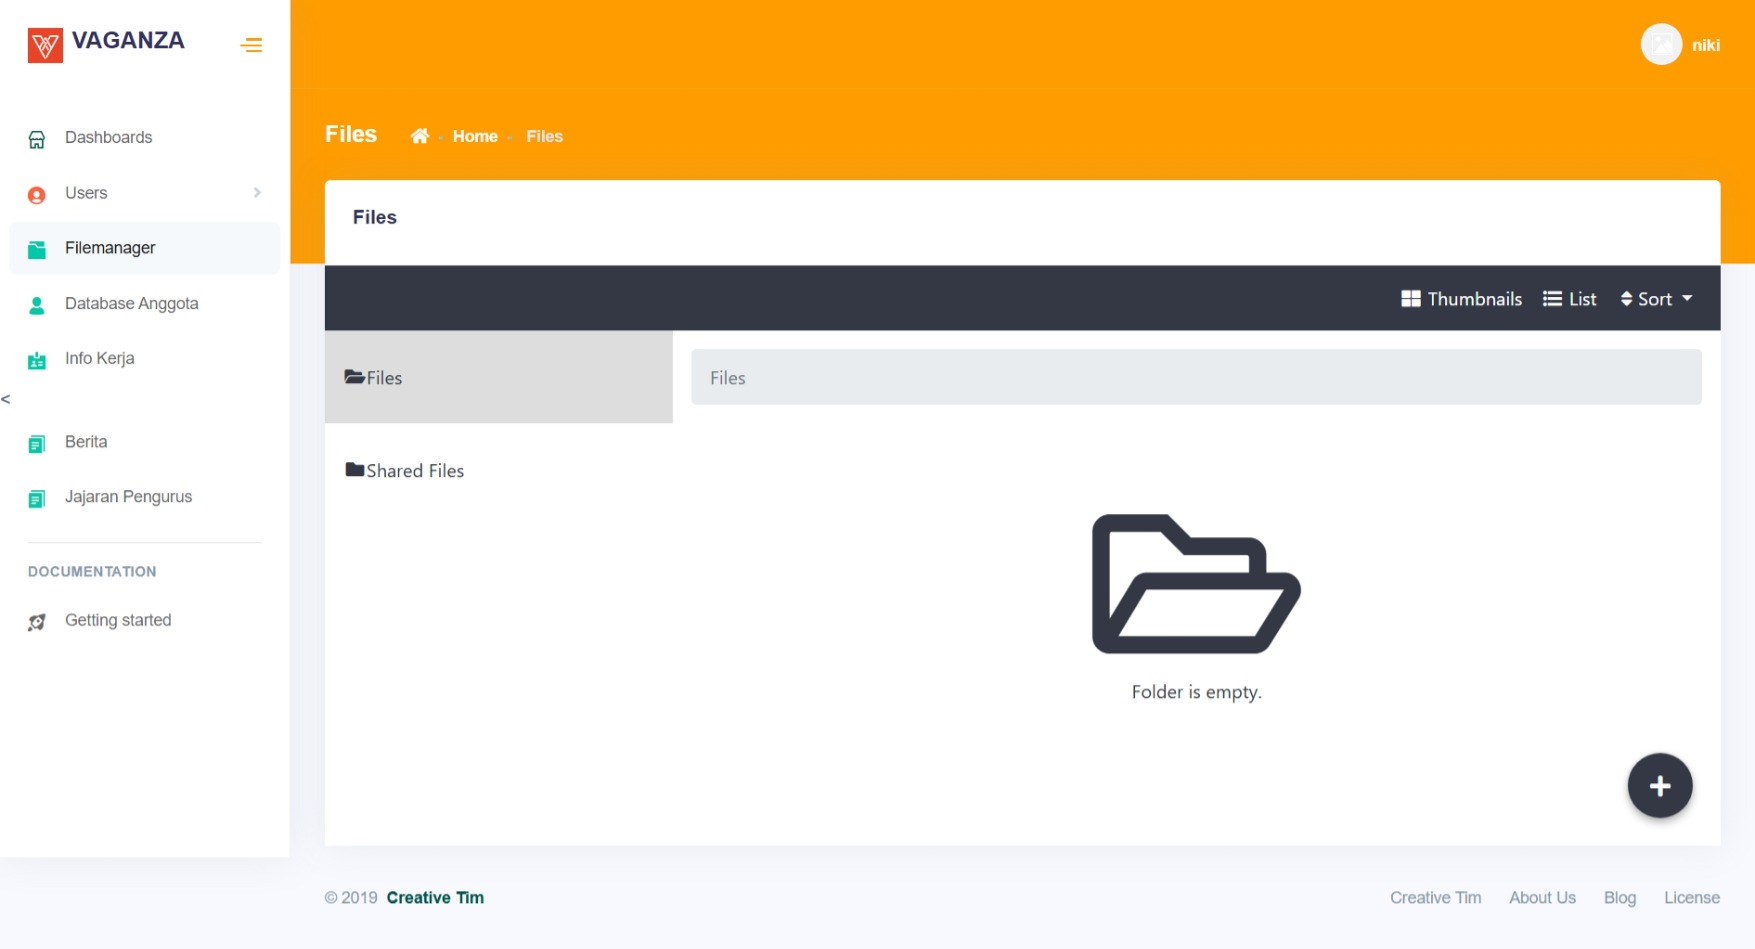This screenshot has height=949, width=1755.
Task: Go to Database Anggota menu item
Action: coord(131,304)
